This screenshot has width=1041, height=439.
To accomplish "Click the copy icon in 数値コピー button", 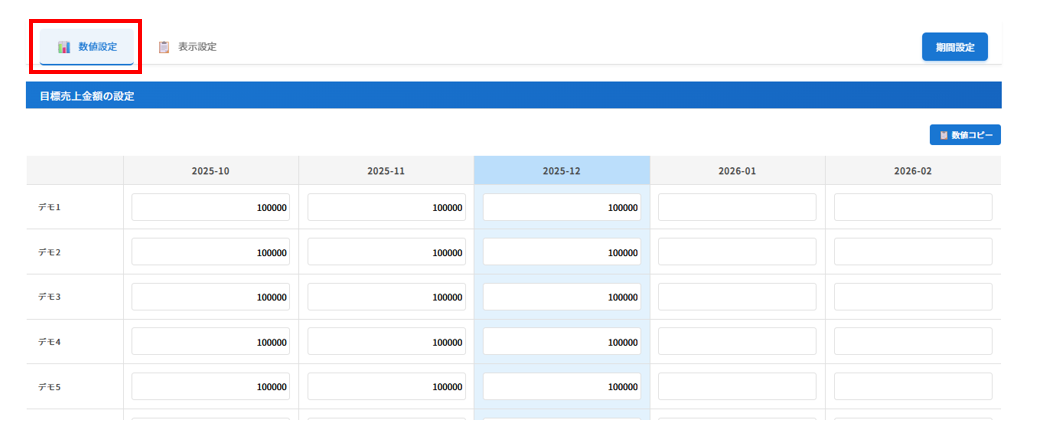I will [943, 135].
